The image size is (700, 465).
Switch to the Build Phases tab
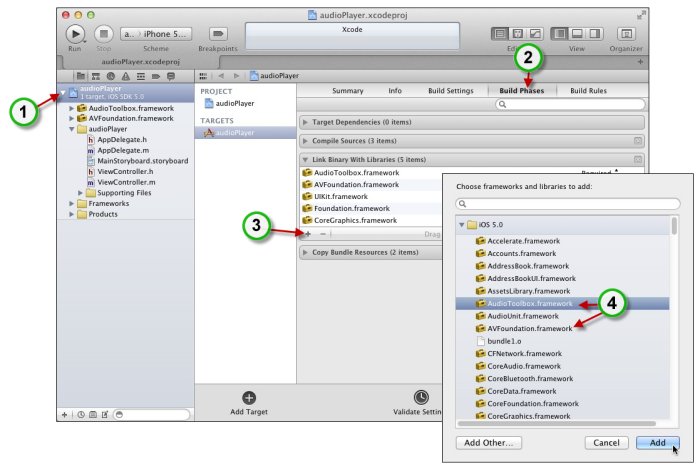pos(522,91)
